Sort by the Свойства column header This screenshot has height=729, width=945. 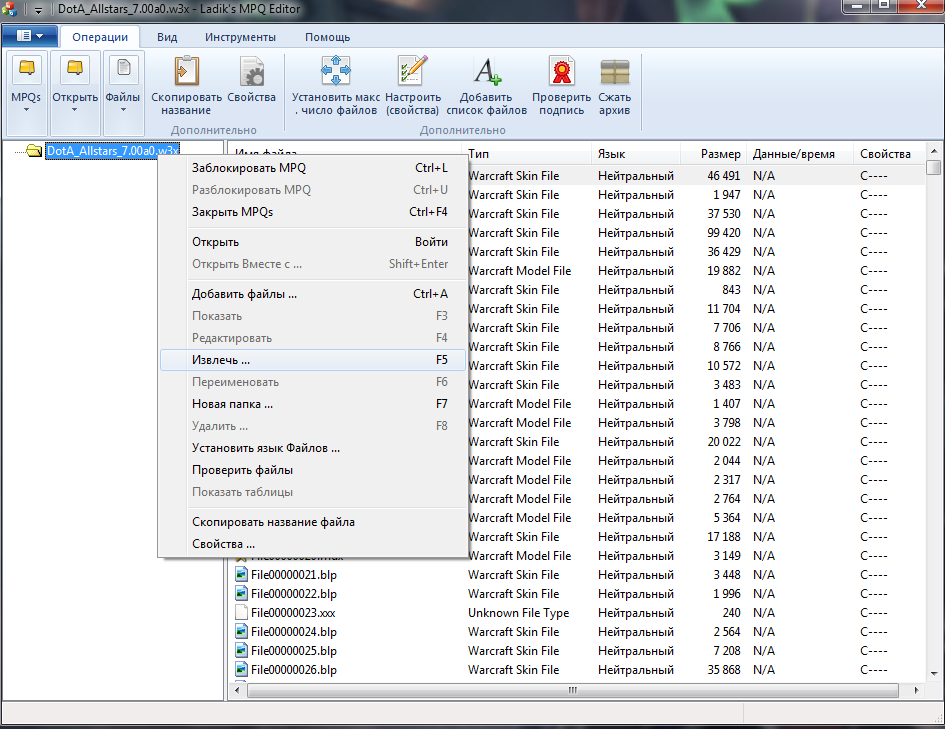pyautogui.click(x=888, y=154)
